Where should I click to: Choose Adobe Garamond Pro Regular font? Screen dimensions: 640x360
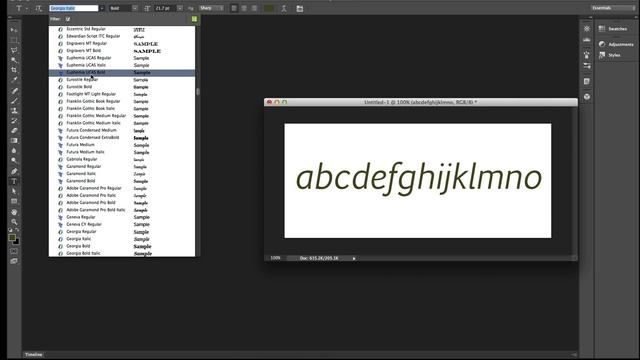122,189
